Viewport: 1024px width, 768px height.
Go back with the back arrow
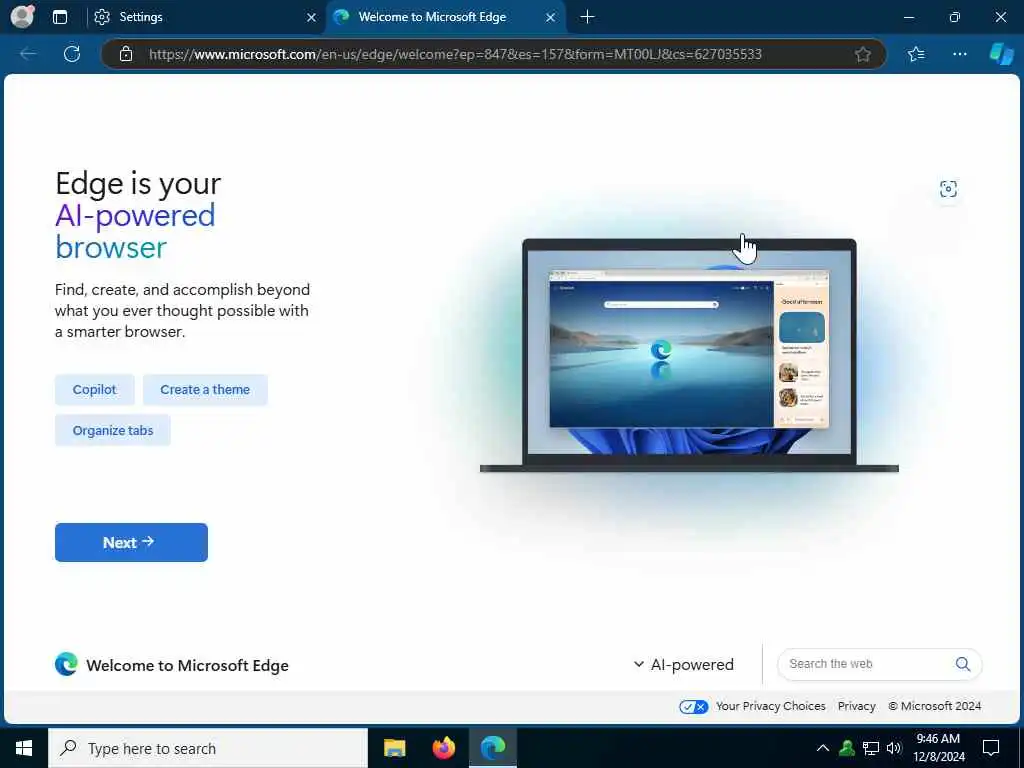pyautogui.click(x=28, y=54)
